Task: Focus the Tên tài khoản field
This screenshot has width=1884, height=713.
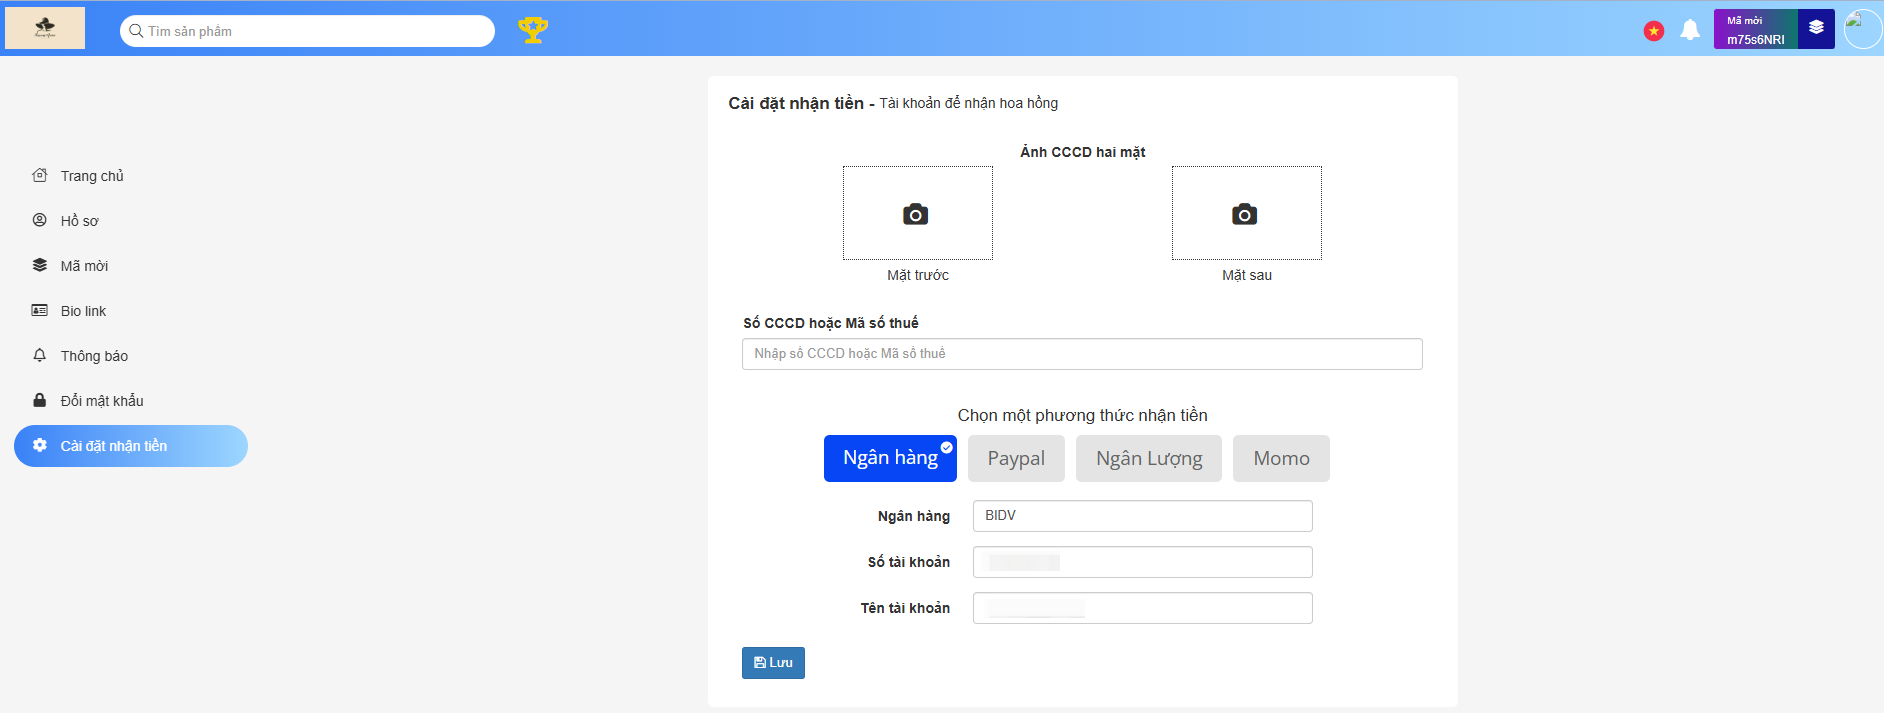Action: pos(1142,608)
